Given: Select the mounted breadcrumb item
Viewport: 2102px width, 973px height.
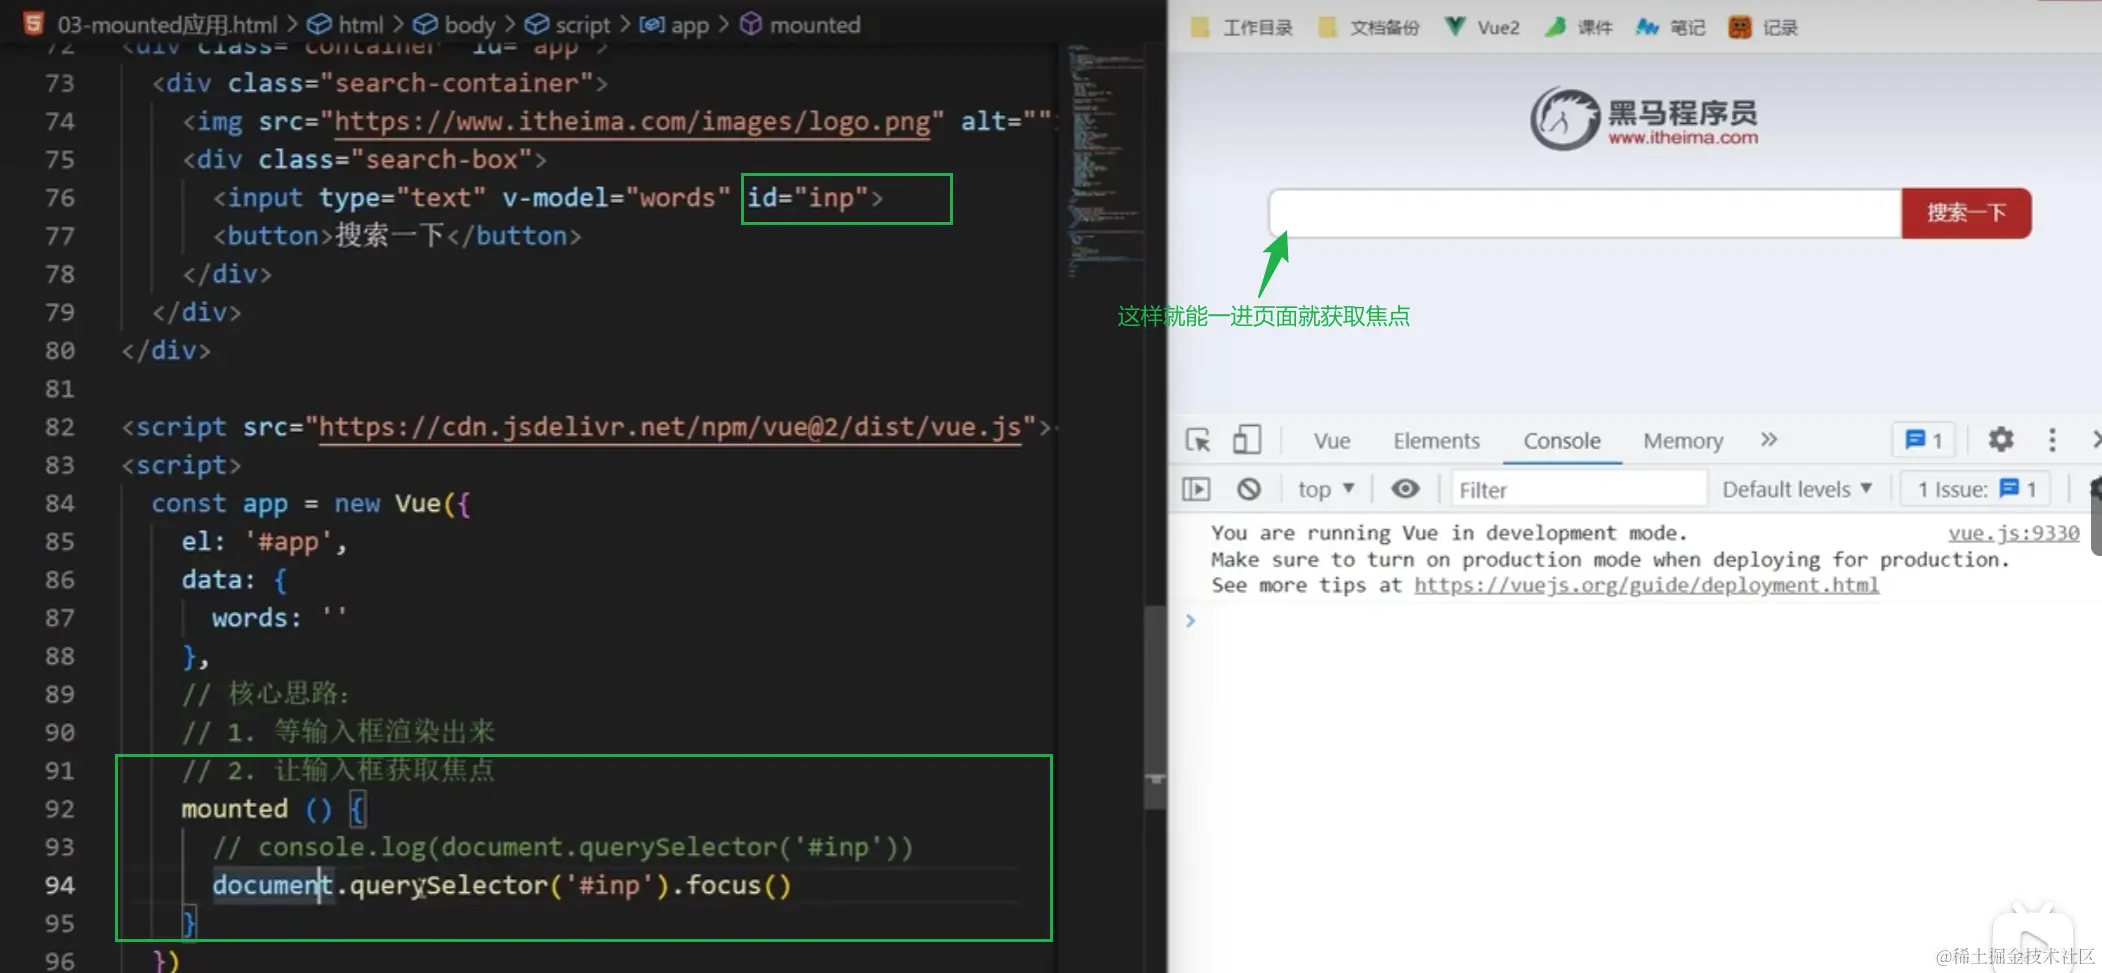Looking at the screenshot, I should coord(800,24).
